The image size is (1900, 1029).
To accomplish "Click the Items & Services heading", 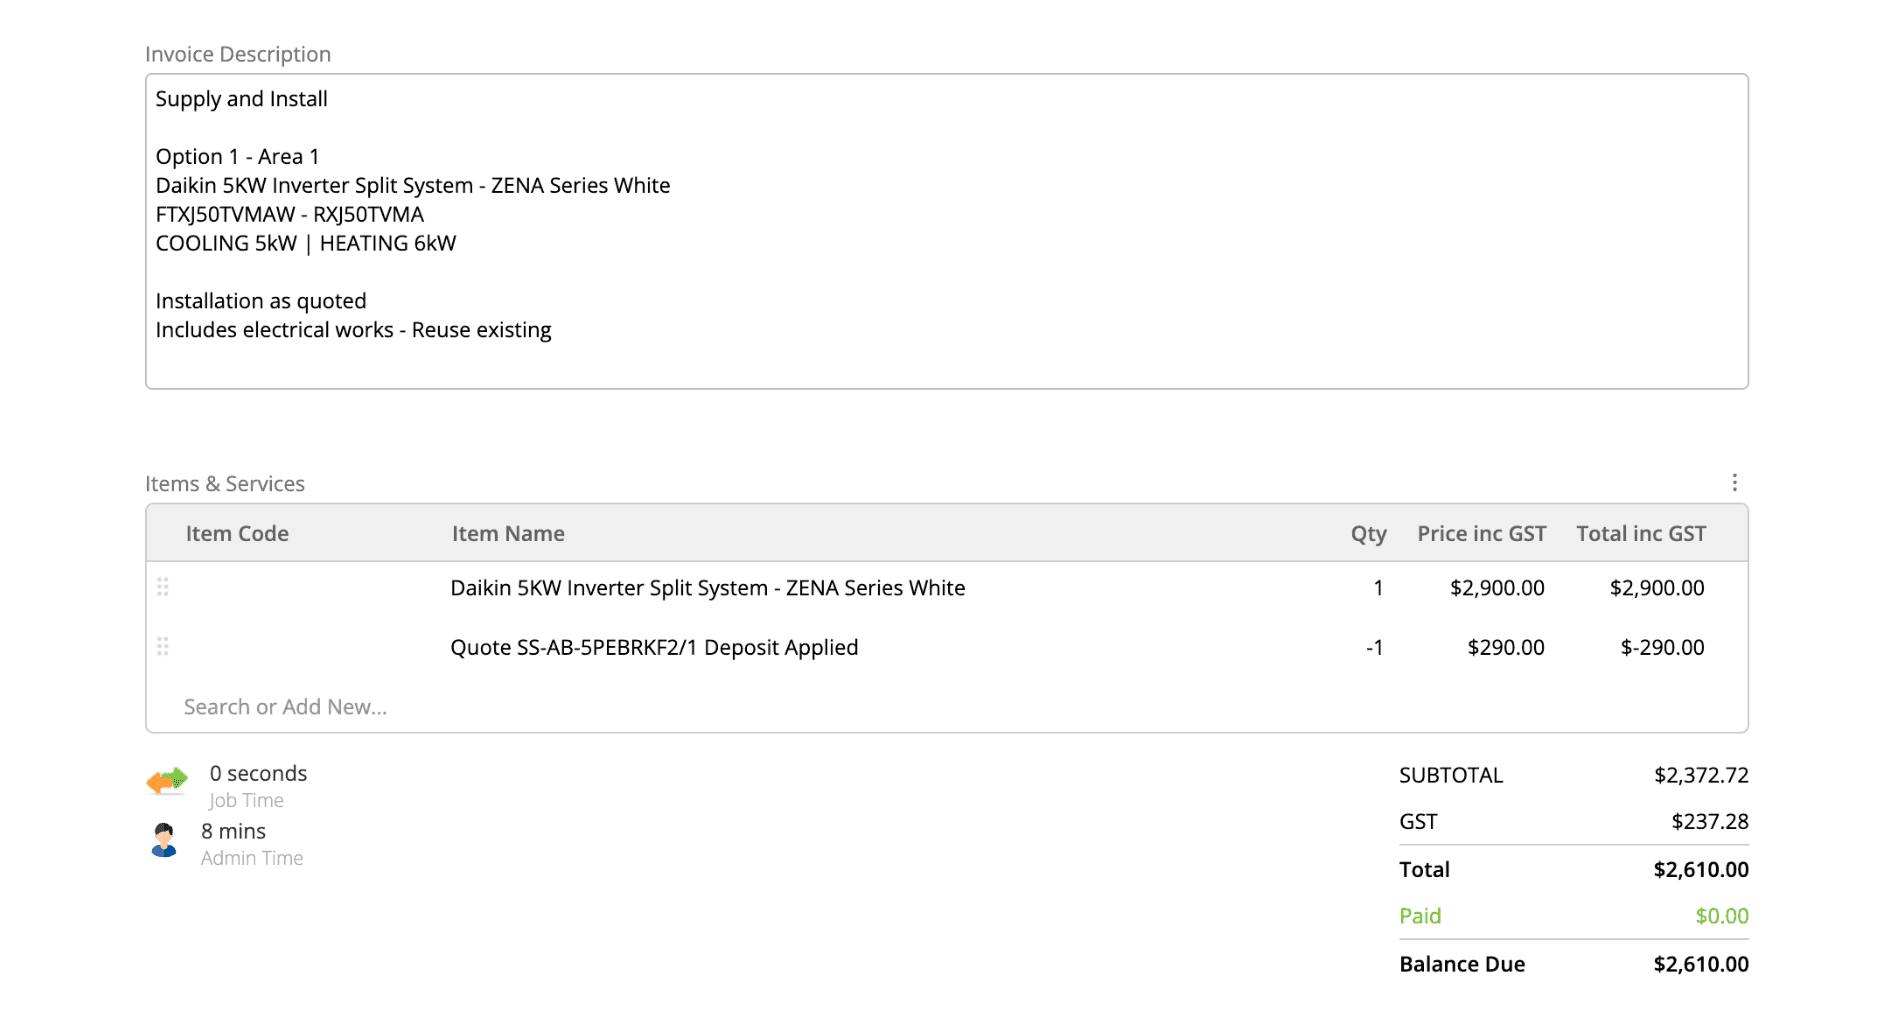I will 225,484.
